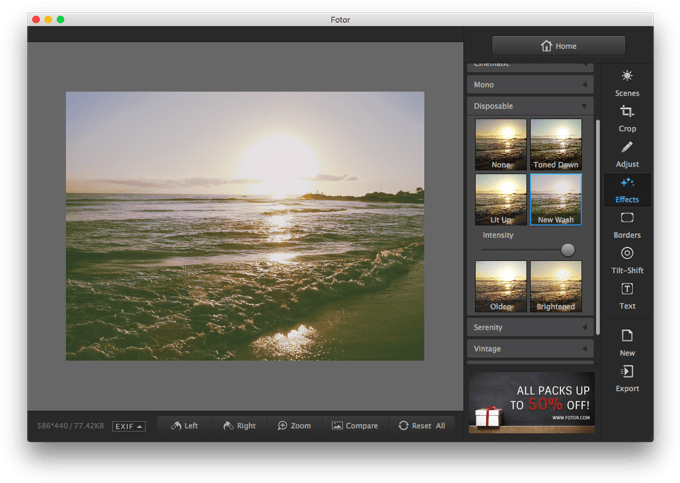Open the EXIF info dropdown
Image resolution: width=680 pixels, height=483 pixels.
tap(129, 427)
